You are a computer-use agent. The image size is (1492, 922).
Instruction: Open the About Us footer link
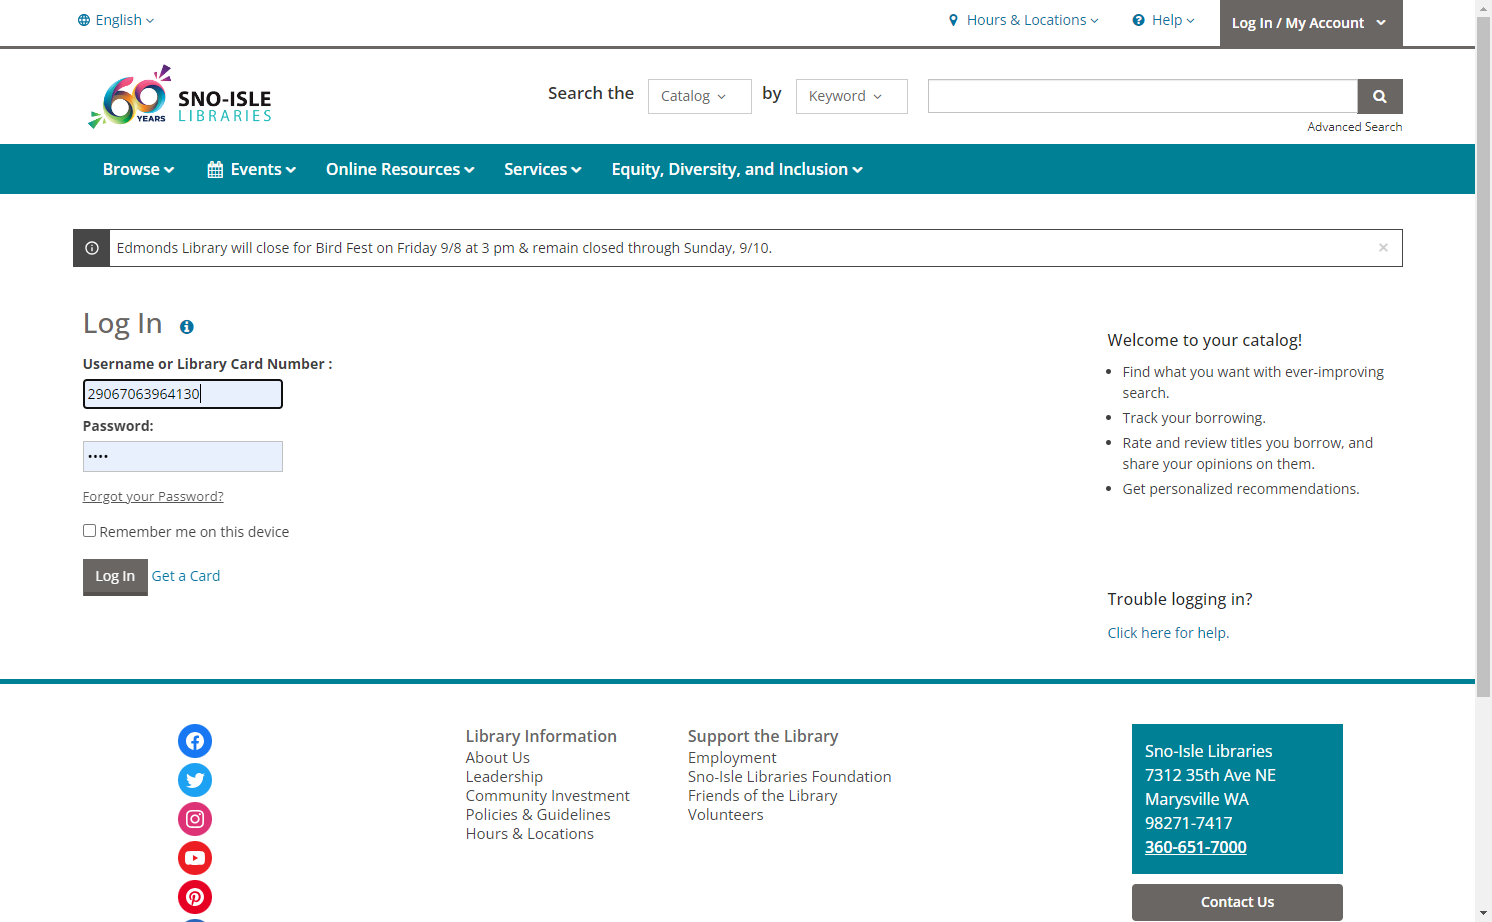coord(498,758)
